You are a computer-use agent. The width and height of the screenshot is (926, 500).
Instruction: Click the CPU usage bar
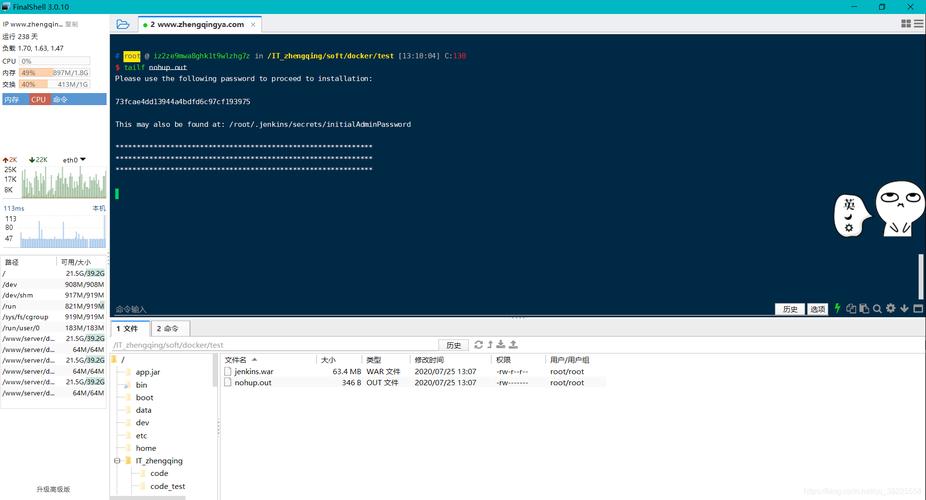[x=54, y=61]
